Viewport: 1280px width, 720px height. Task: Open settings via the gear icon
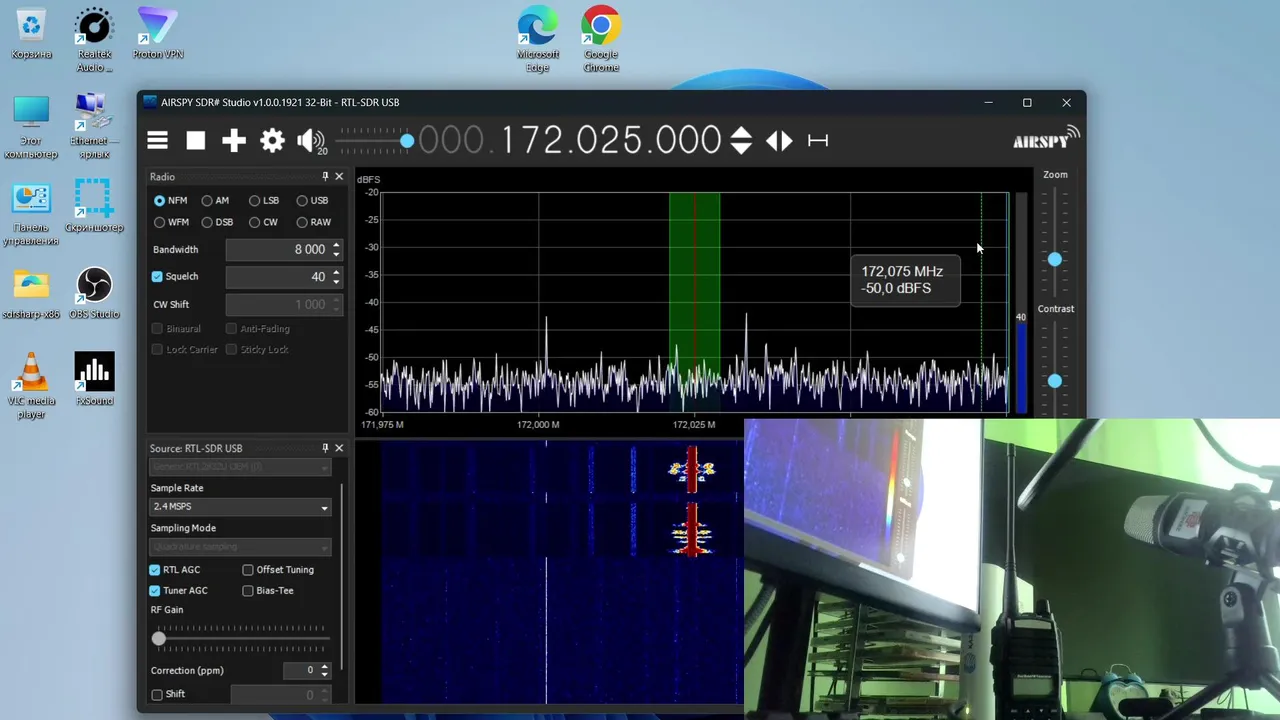tap(272, 141)
